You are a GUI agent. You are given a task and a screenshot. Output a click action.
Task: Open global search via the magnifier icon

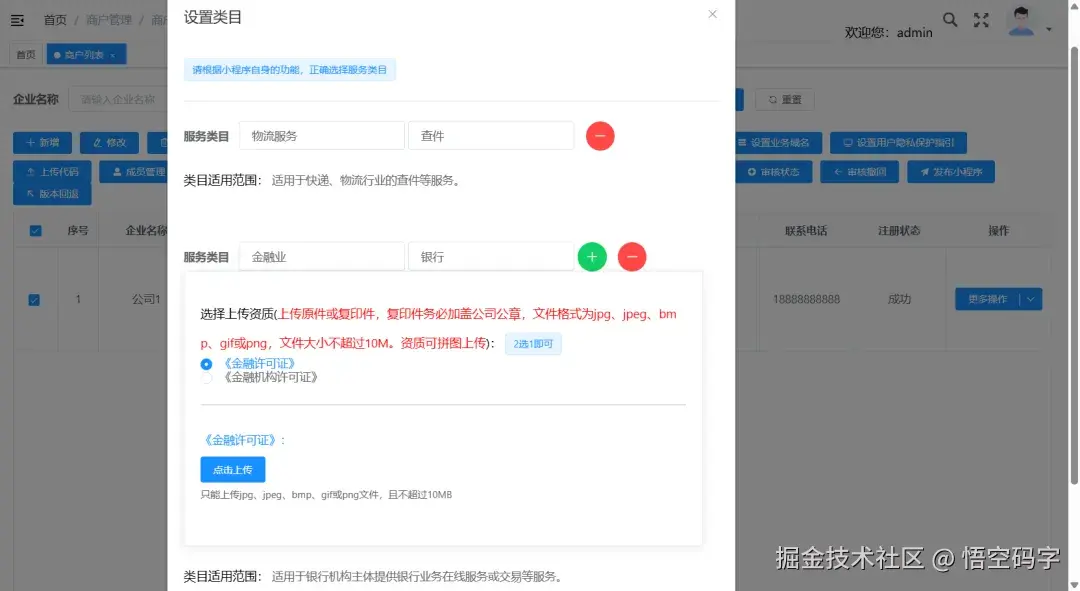pyautogui.click(x=950, y=19)
